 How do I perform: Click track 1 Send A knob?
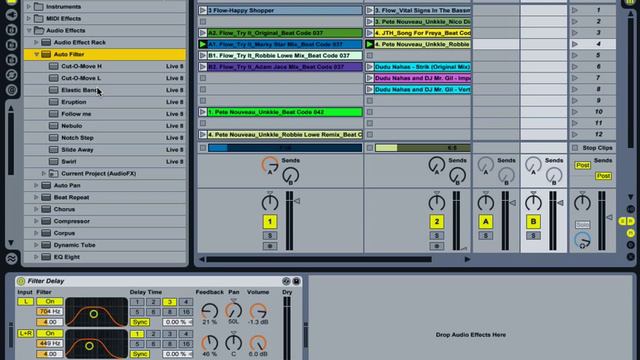click(270, 165)
